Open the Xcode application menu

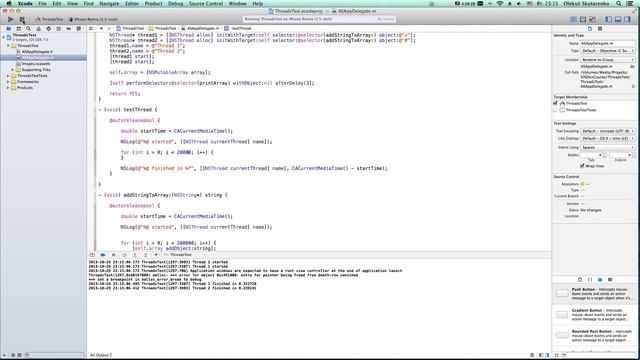[x=25, y=4]
